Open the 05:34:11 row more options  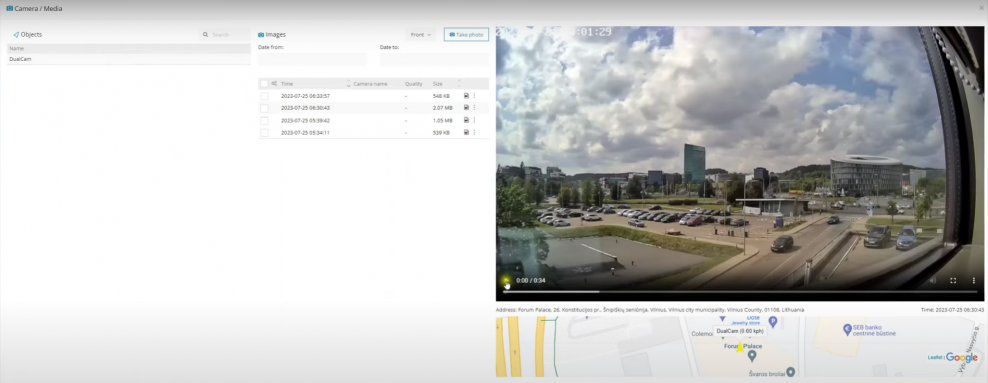tap(474, 132)
